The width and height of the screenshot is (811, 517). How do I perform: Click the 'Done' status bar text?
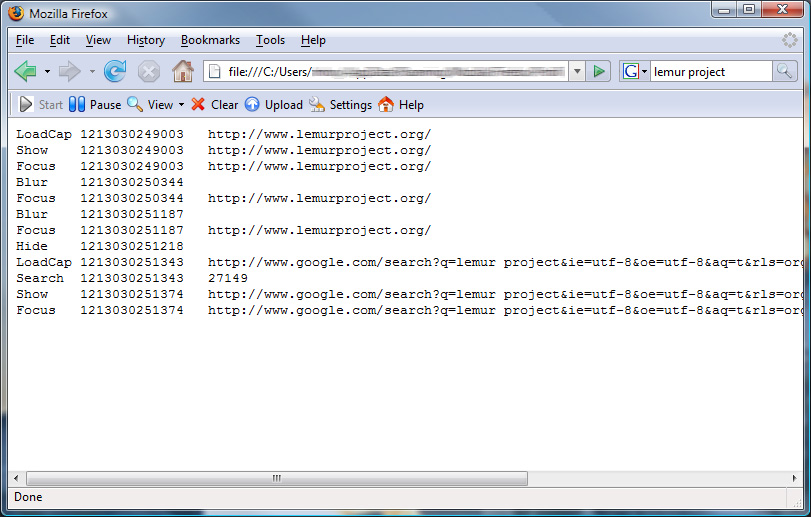28,497
